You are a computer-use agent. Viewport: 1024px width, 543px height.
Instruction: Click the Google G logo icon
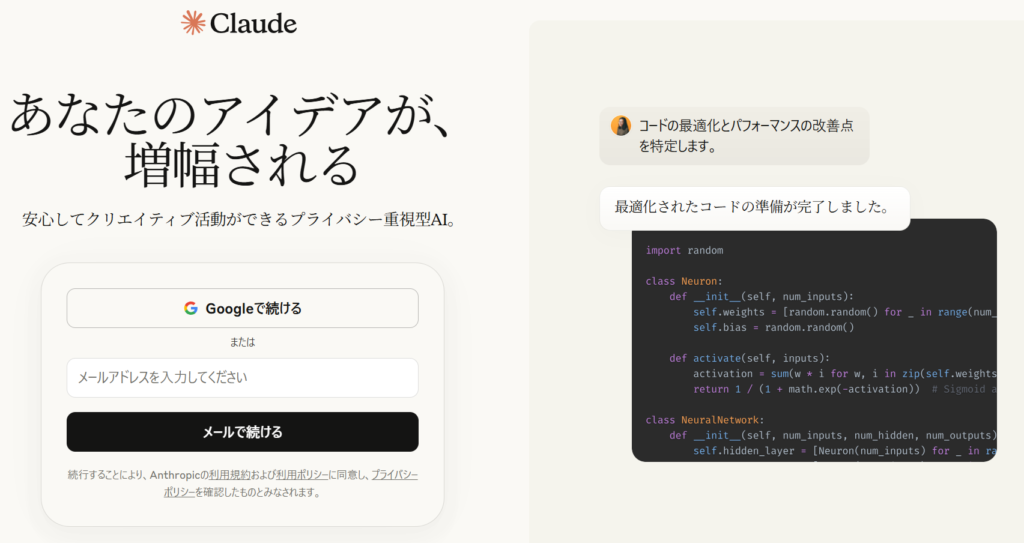click(x=191, y=308)
